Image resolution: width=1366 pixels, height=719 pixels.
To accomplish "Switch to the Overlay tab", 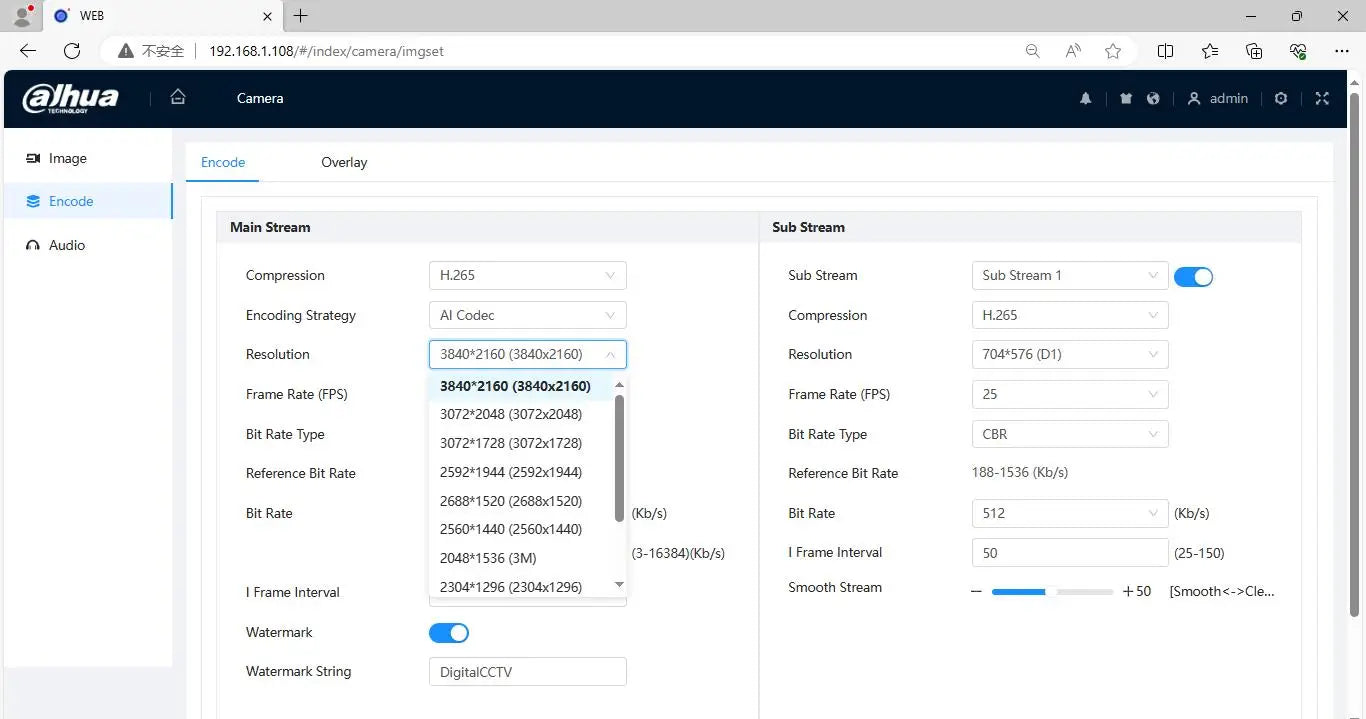I will [344, 162].
